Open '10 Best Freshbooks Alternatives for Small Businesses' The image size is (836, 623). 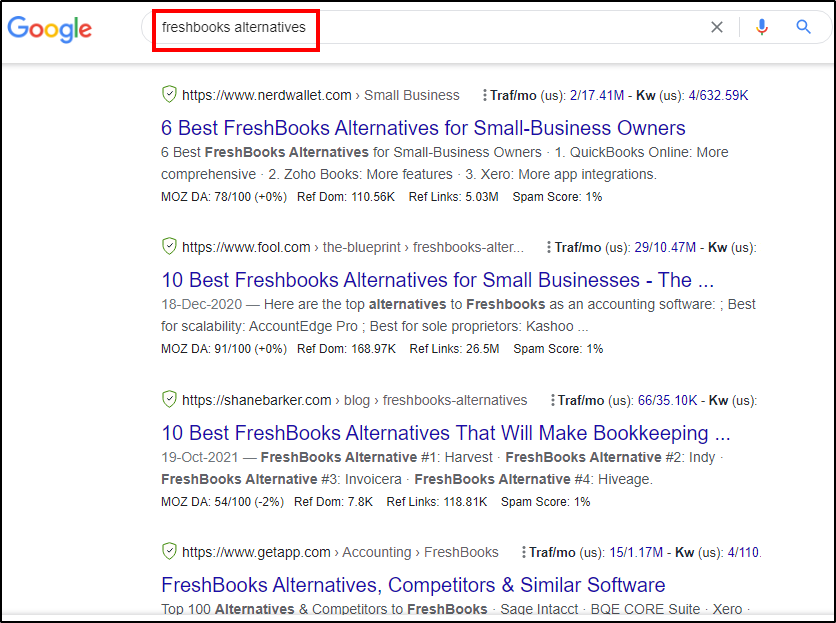point(437,280)
